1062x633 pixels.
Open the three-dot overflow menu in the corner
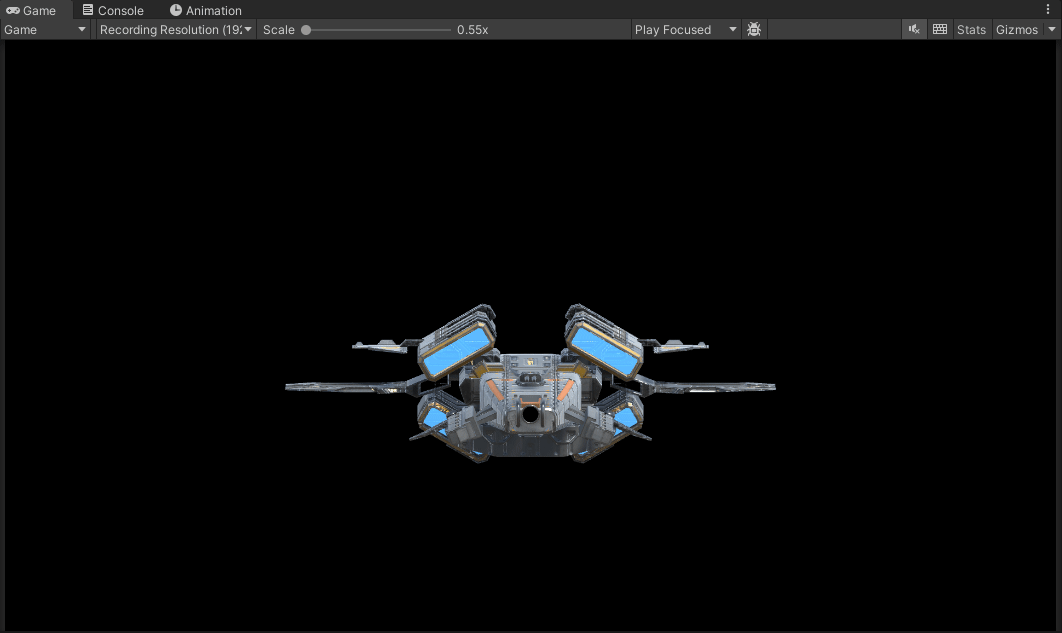point(1047,9)
